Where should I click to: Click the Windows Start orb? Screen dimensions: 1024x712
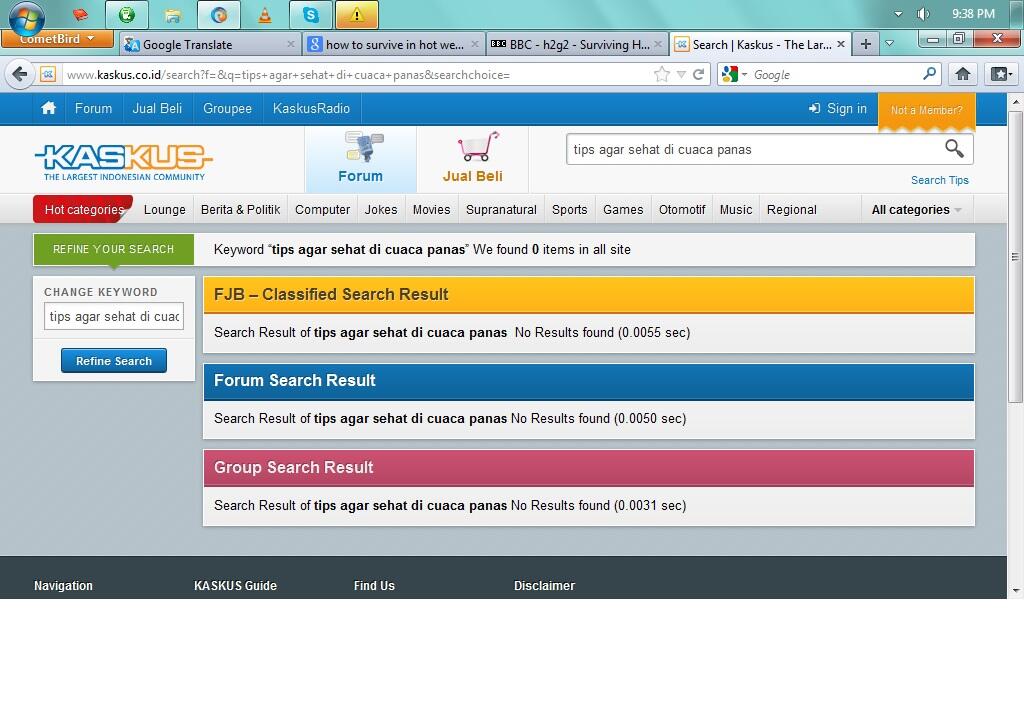pos(26,18)
